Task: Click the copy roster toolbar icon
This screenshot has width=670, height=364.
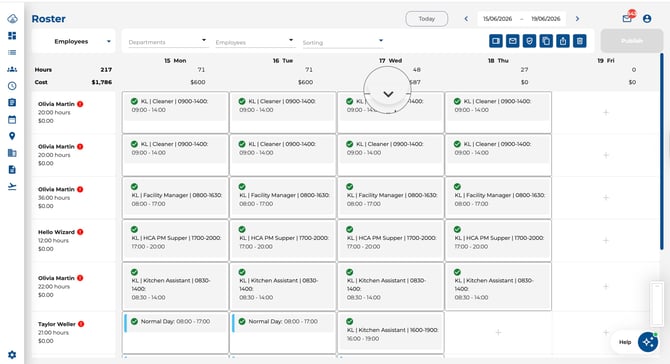Action: click(x=546, y=41)
